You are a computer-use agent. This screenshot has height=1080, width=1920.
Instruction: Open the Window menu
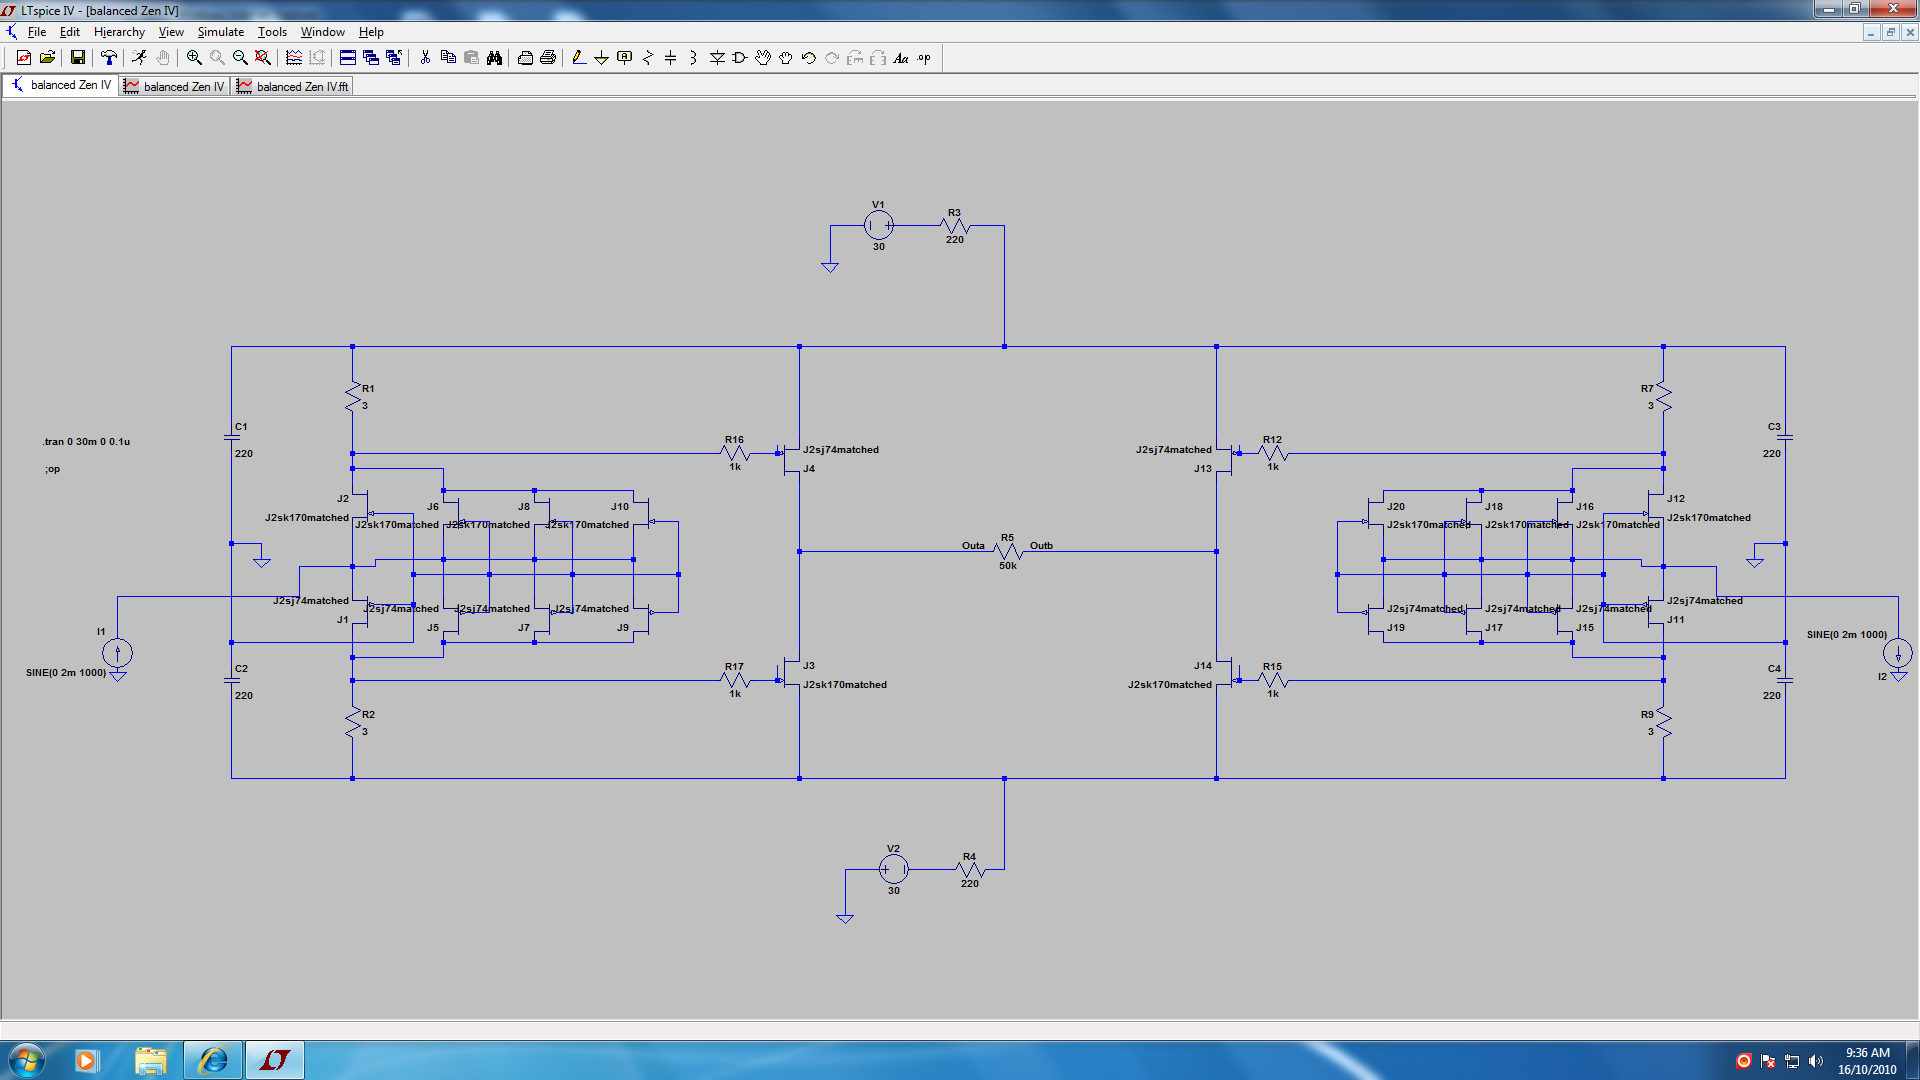[x=322, y=32]
